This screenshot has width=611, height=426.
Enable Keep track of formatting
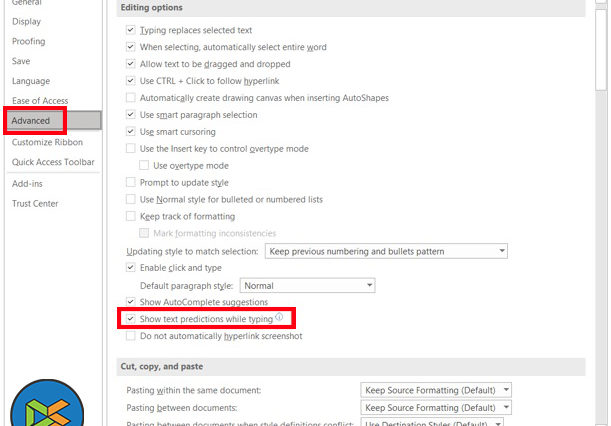(131, 217)
